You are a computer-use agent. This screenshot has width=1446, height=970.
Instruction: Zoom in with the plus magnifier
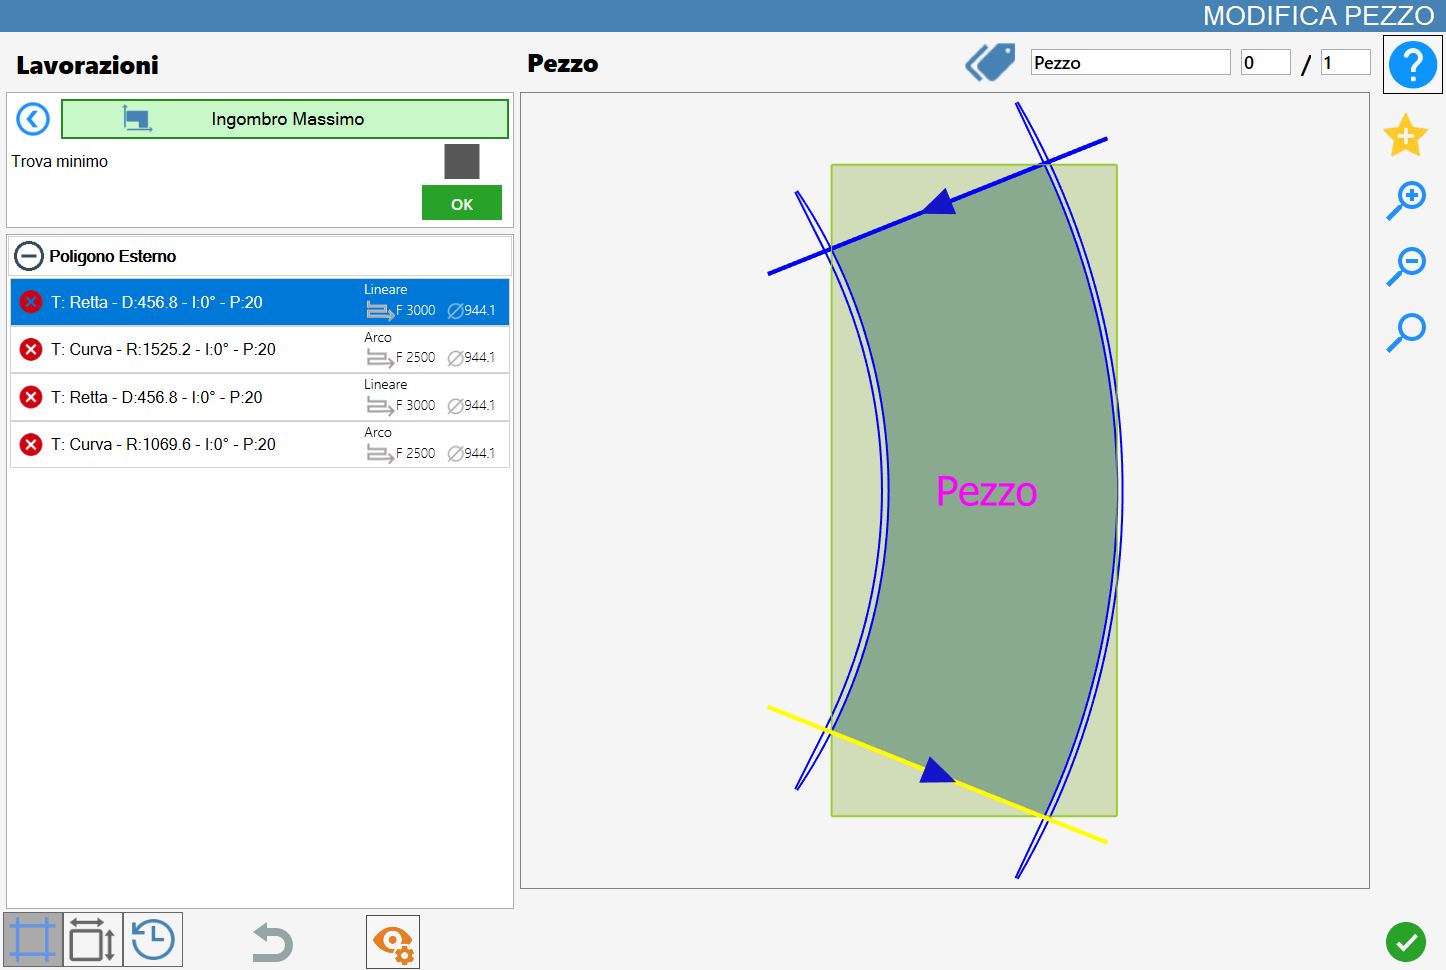pyautogui.click(x=1405, y=200)
